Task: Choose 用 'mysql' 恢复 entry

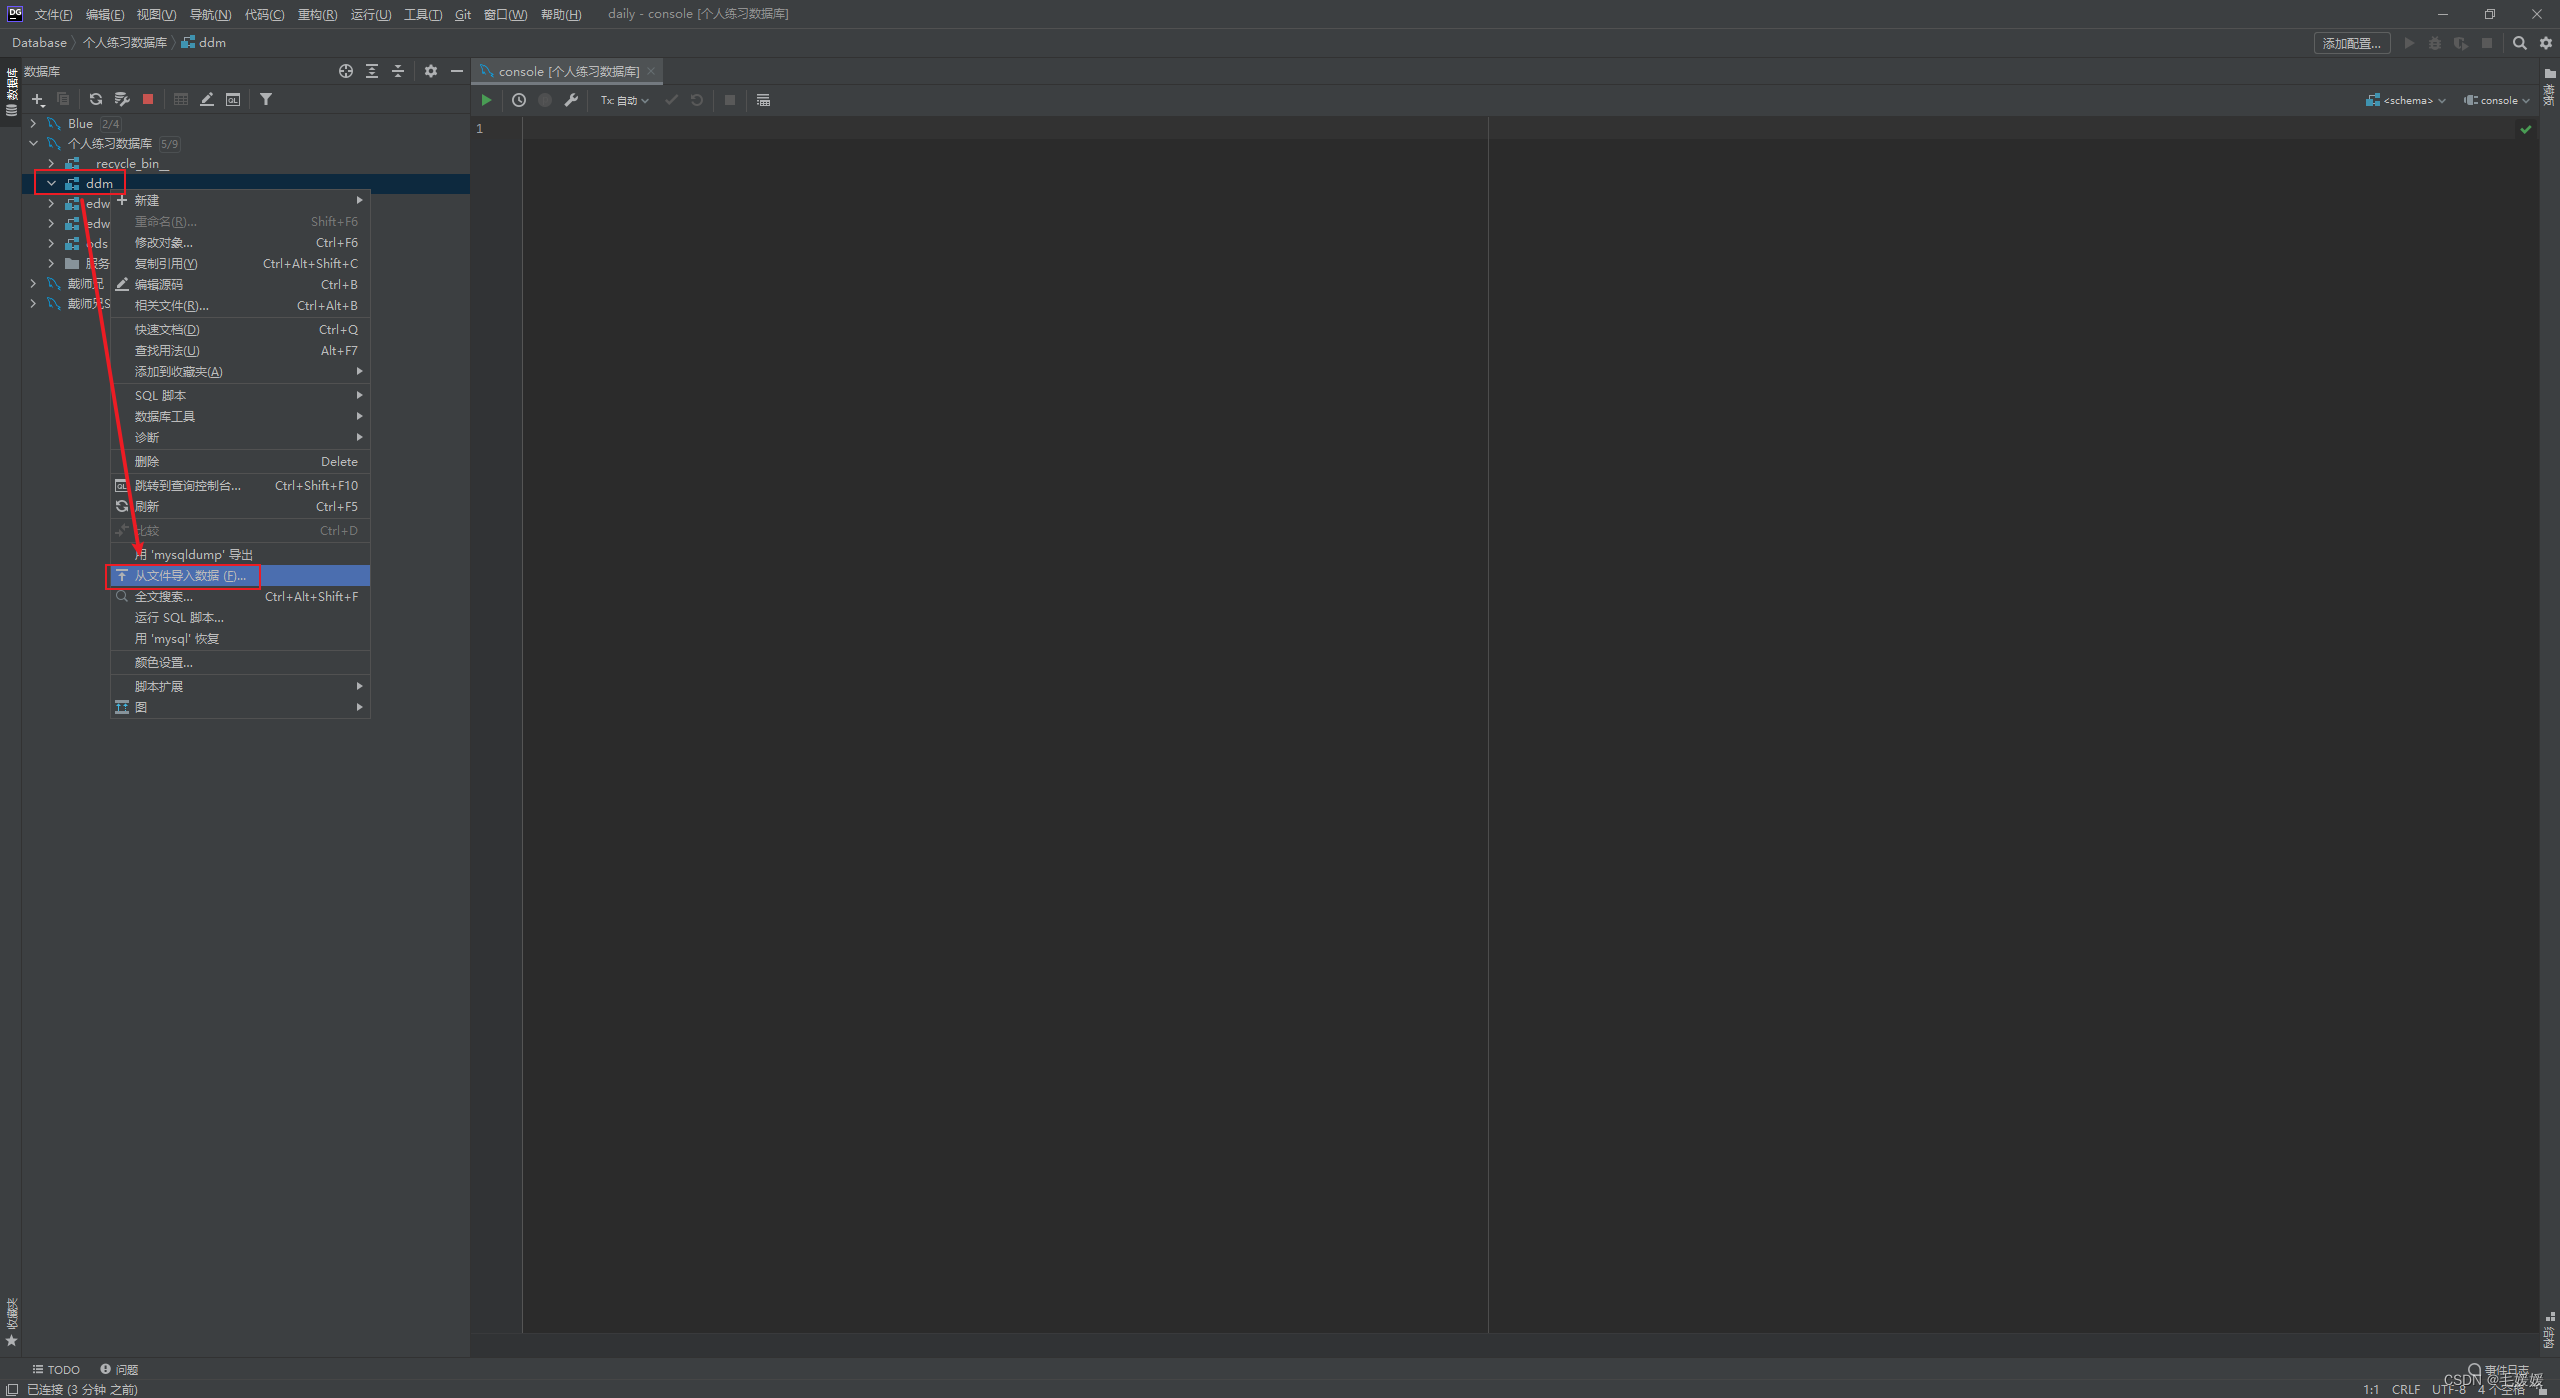Action: (240, 638)
